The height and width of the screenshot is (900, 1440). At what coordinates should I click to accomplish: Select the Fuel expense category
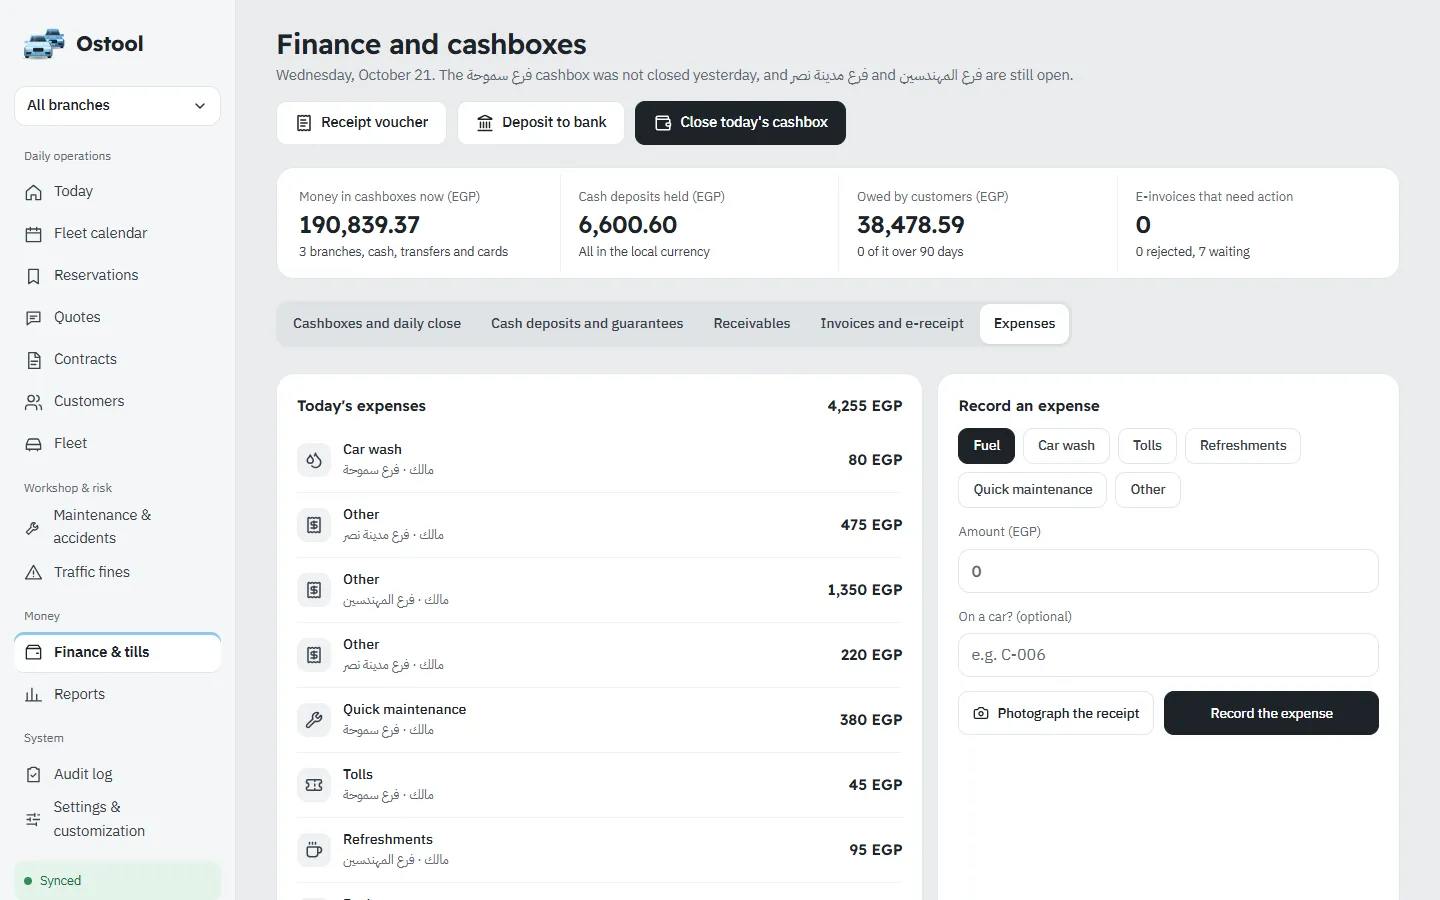tap(986, 446)
